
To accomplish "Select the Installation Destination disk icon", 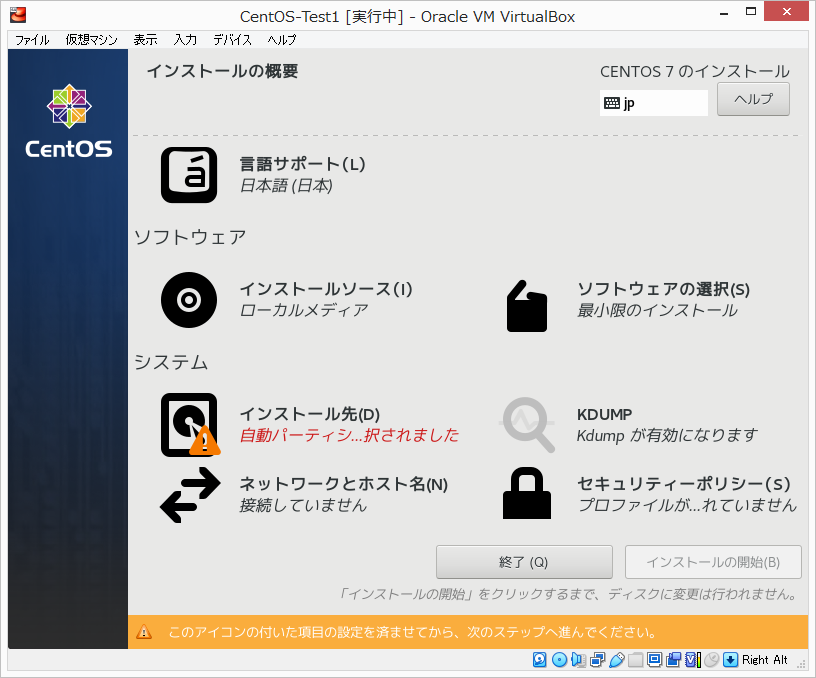I will [188, 424].
